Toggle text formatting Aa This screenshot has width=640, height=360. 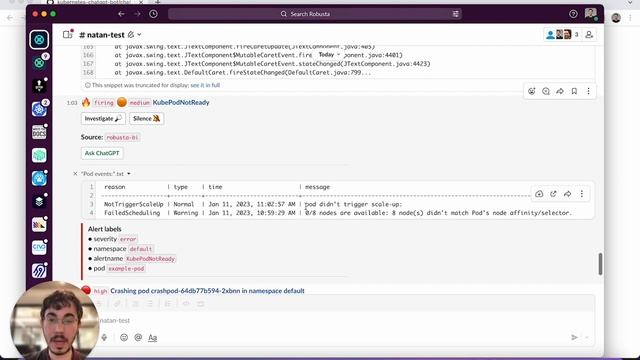point(152,338)
